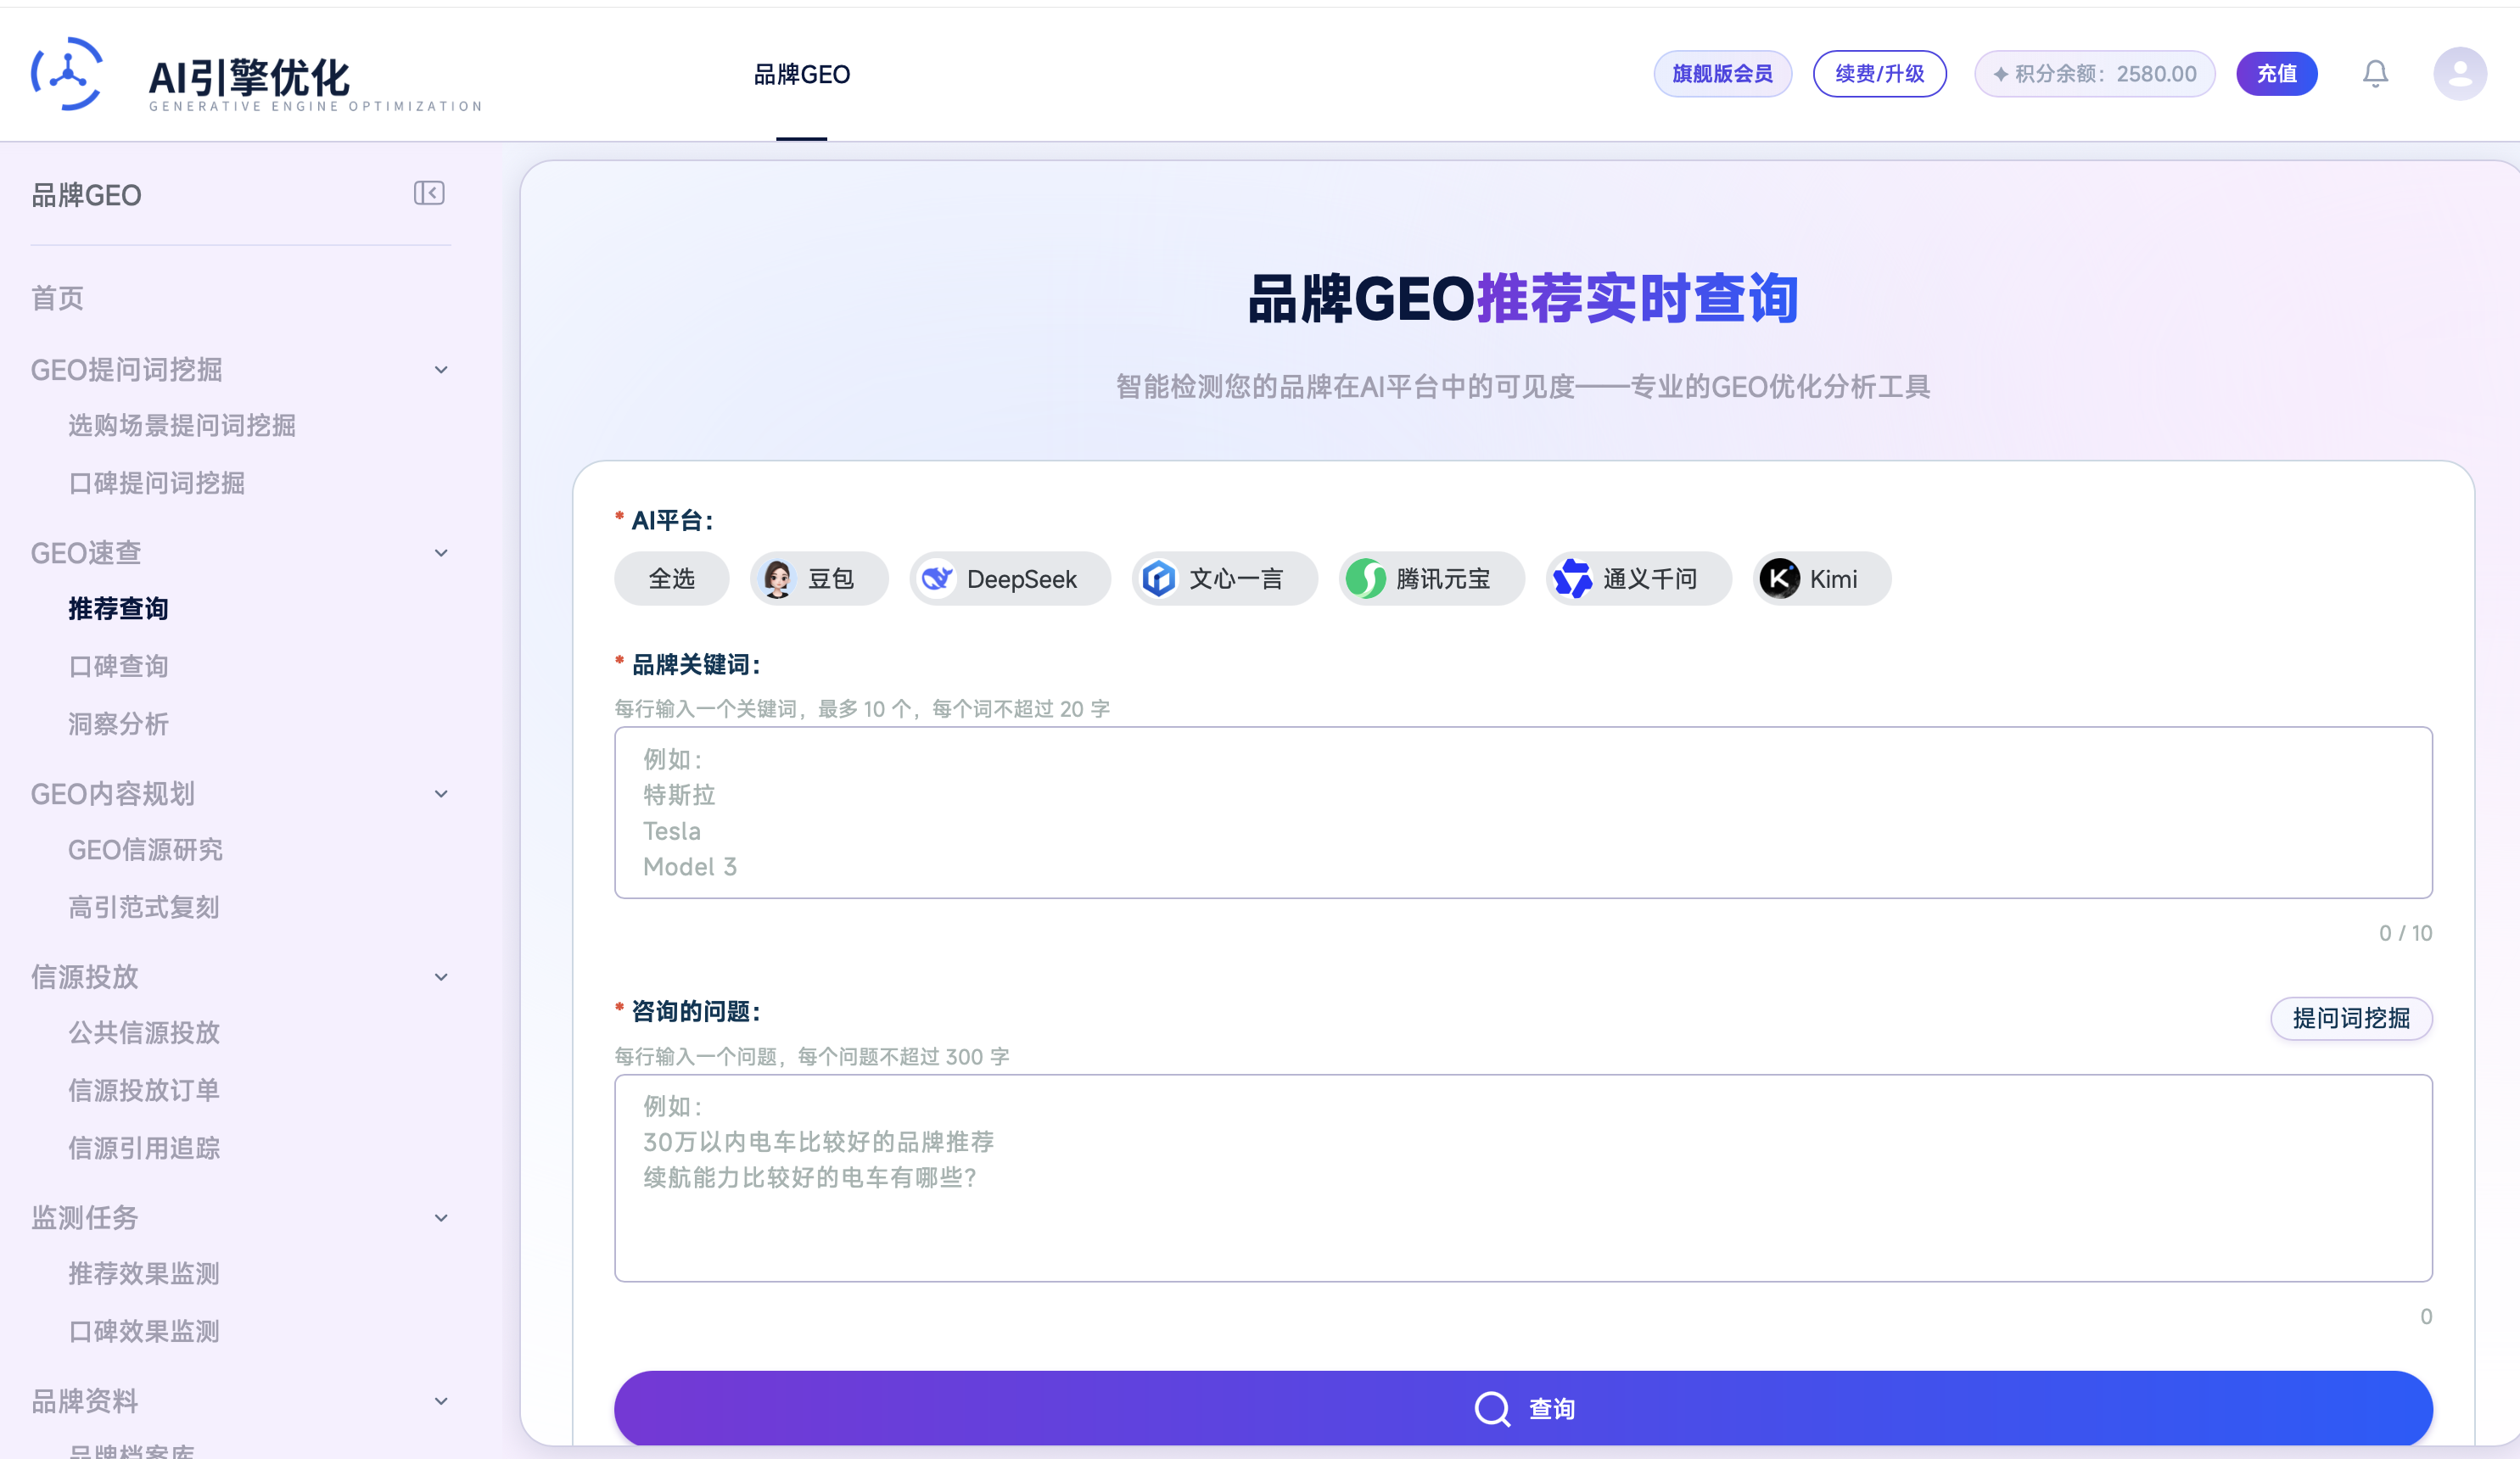Viewport: 2520px width, 1459px height.
Task: Toggle the 通义千问 platform chip
Action: 1638,579
